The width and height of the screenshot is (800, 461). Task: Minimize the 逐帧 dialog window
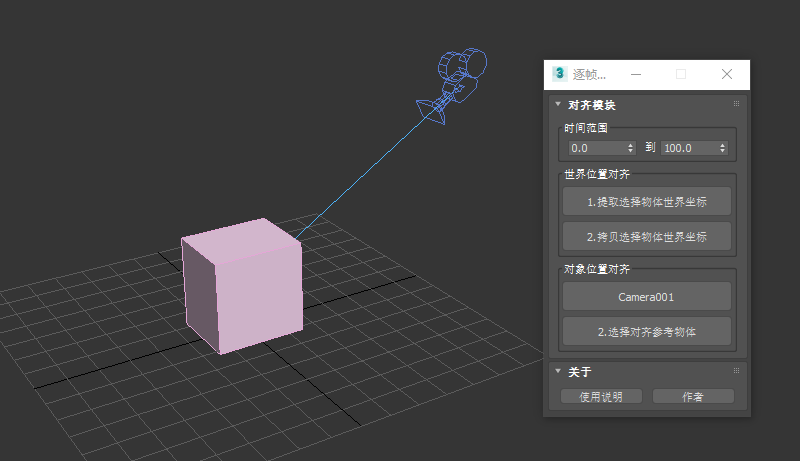click(635, 74)
